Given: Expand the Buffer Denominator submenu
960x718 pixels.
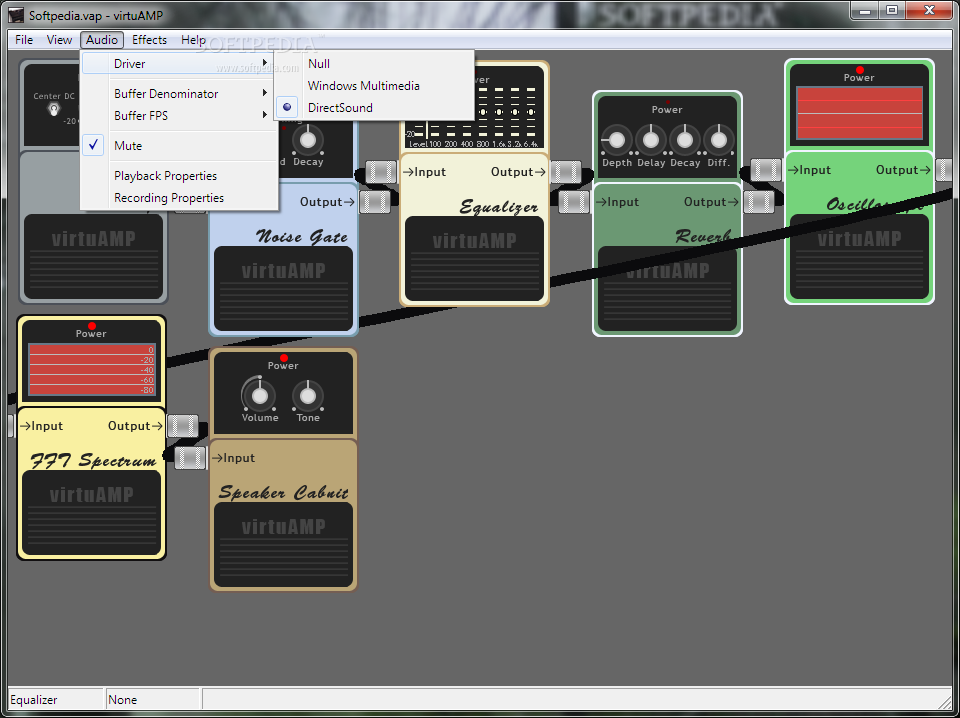Looking at the screenshot, I should [x=178, y=94].
